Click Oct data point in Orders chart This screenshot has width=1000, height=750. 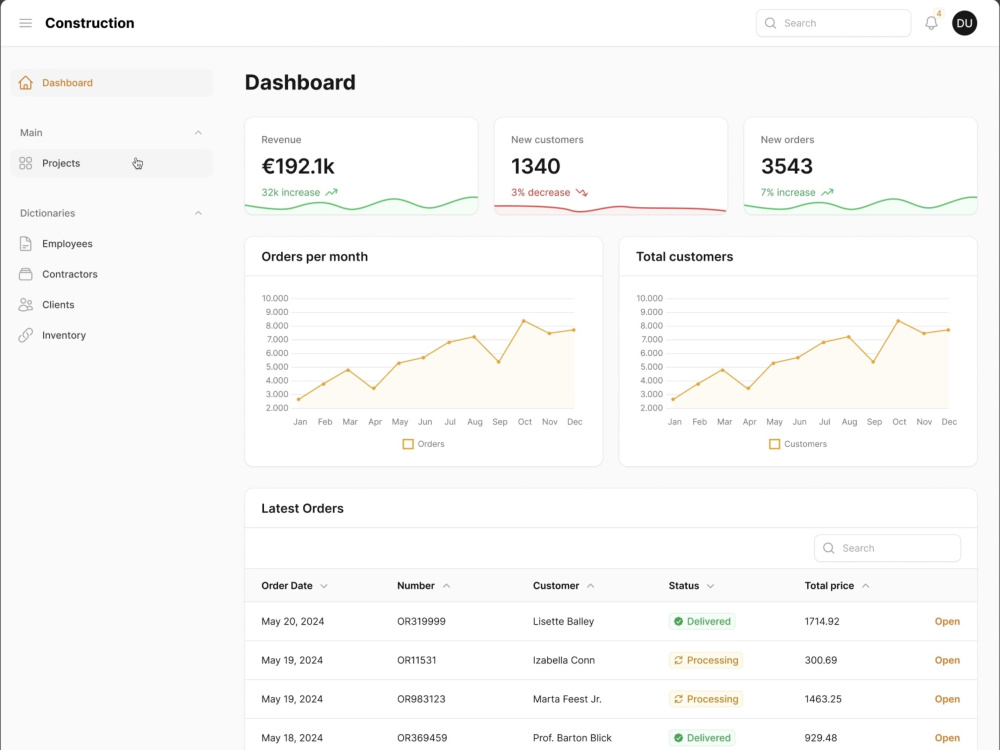point(524,321)
